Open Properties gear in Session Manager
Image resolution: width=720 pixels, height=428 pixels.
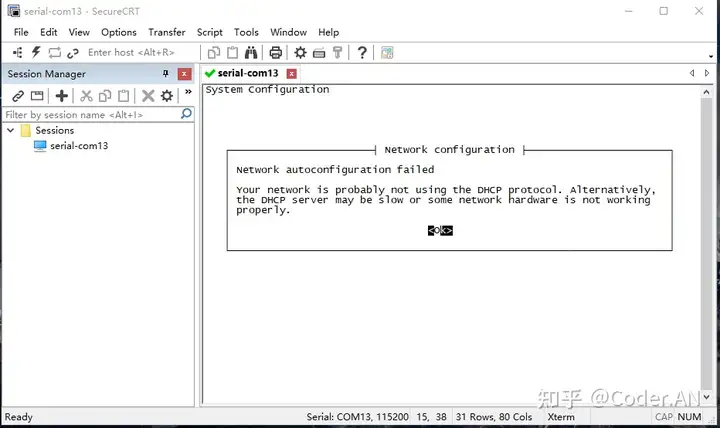pyautogui.click(x=167, y=96)
